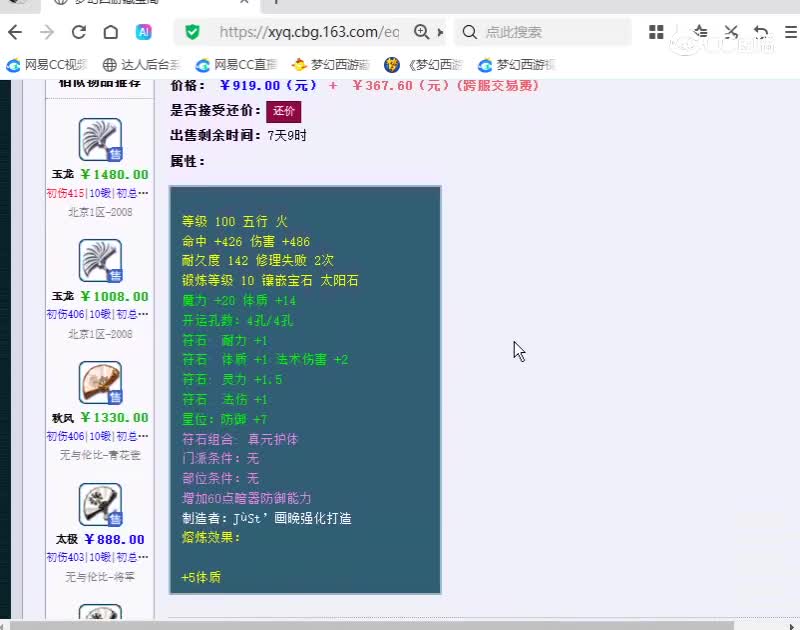
Task: Click the 制造者 crafter line
Action: (x=266, y=518)
